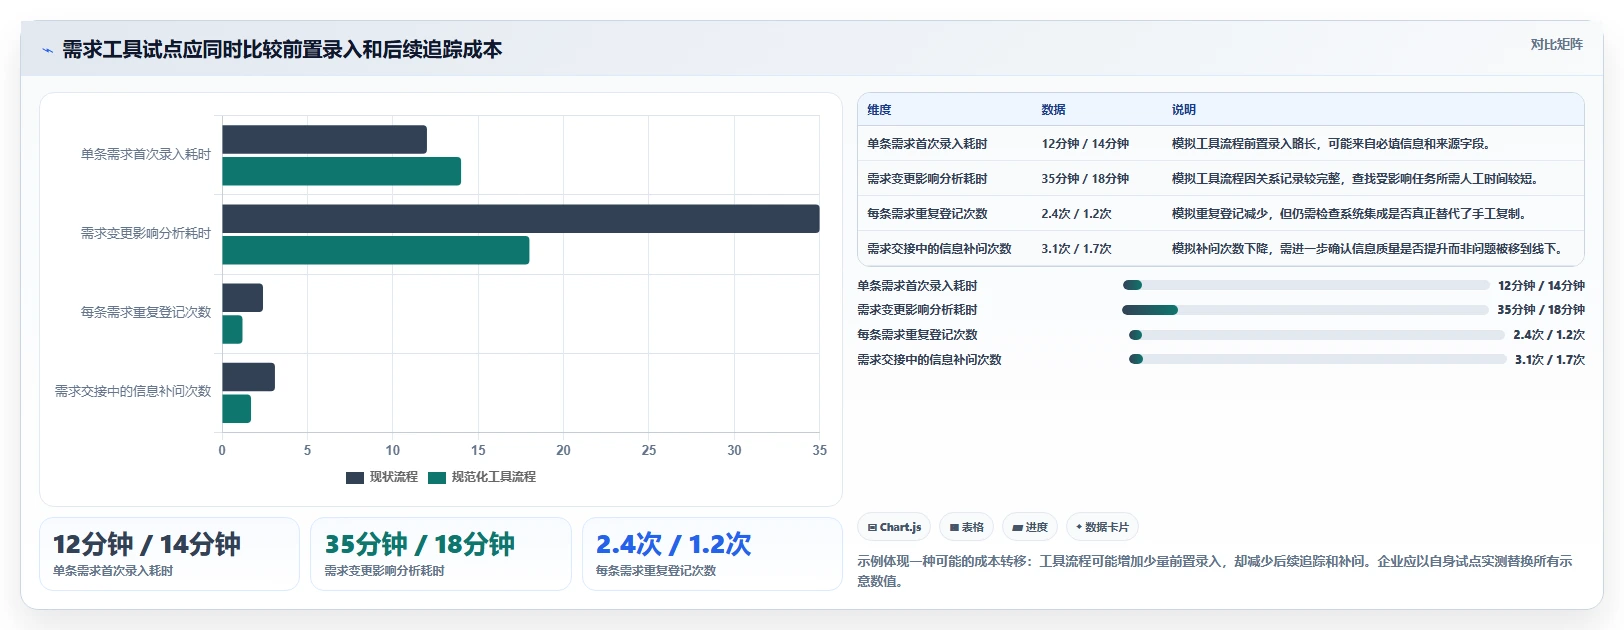
Task: Click the note starting 模拟重复登记减少
Action: [1349, 214]
